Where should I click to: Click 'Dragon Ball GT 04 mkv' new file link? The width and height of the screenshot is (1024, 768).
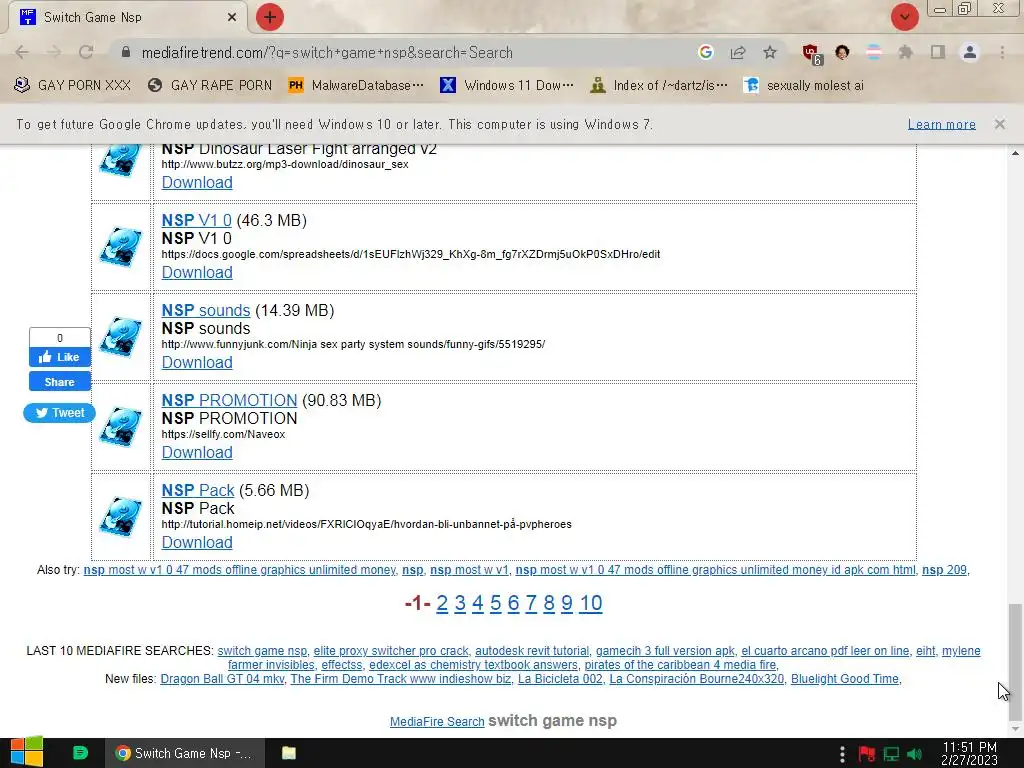[222, 679]
